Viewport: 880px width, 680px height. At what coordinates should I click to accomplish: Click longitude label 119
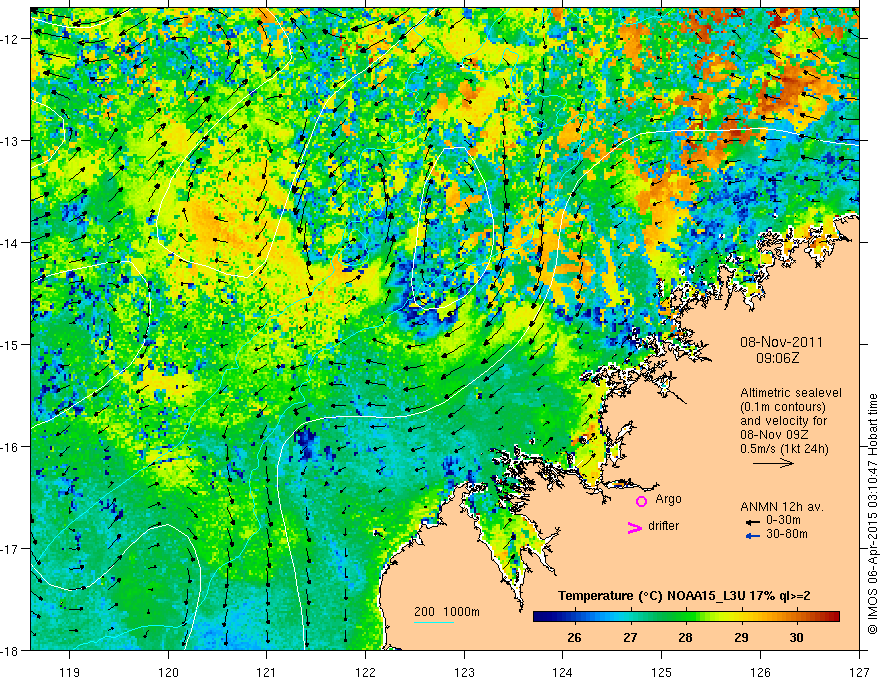[69, 673]
